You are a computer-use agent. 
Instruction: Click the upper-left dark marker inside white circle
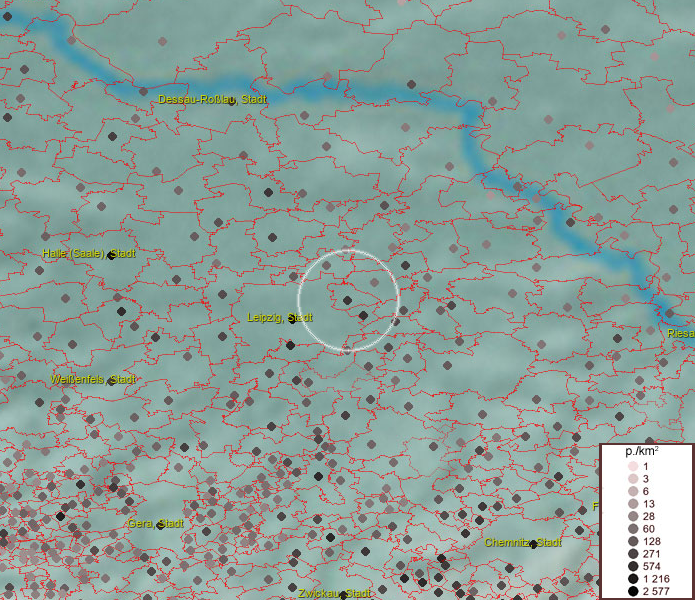(x=347, y=300)
